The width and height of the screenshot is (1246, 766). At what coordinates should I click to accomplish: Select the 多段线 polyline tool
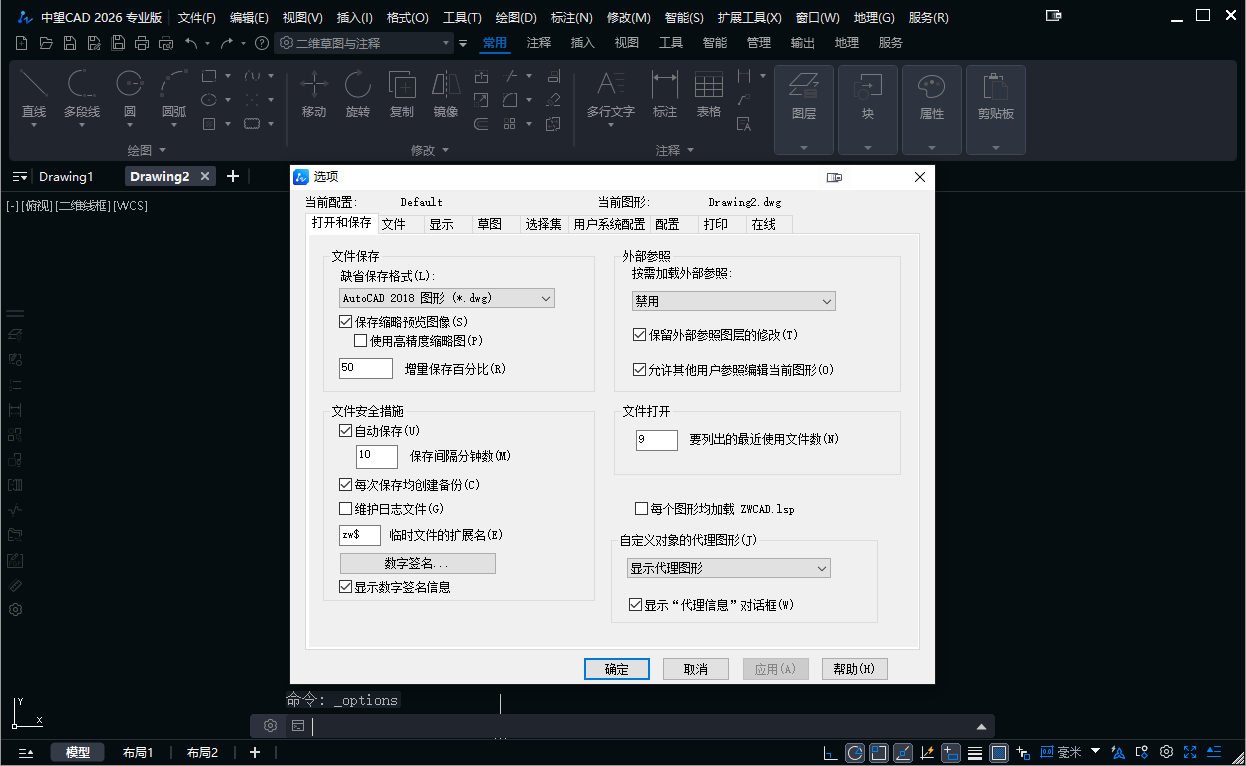(82, 95)
